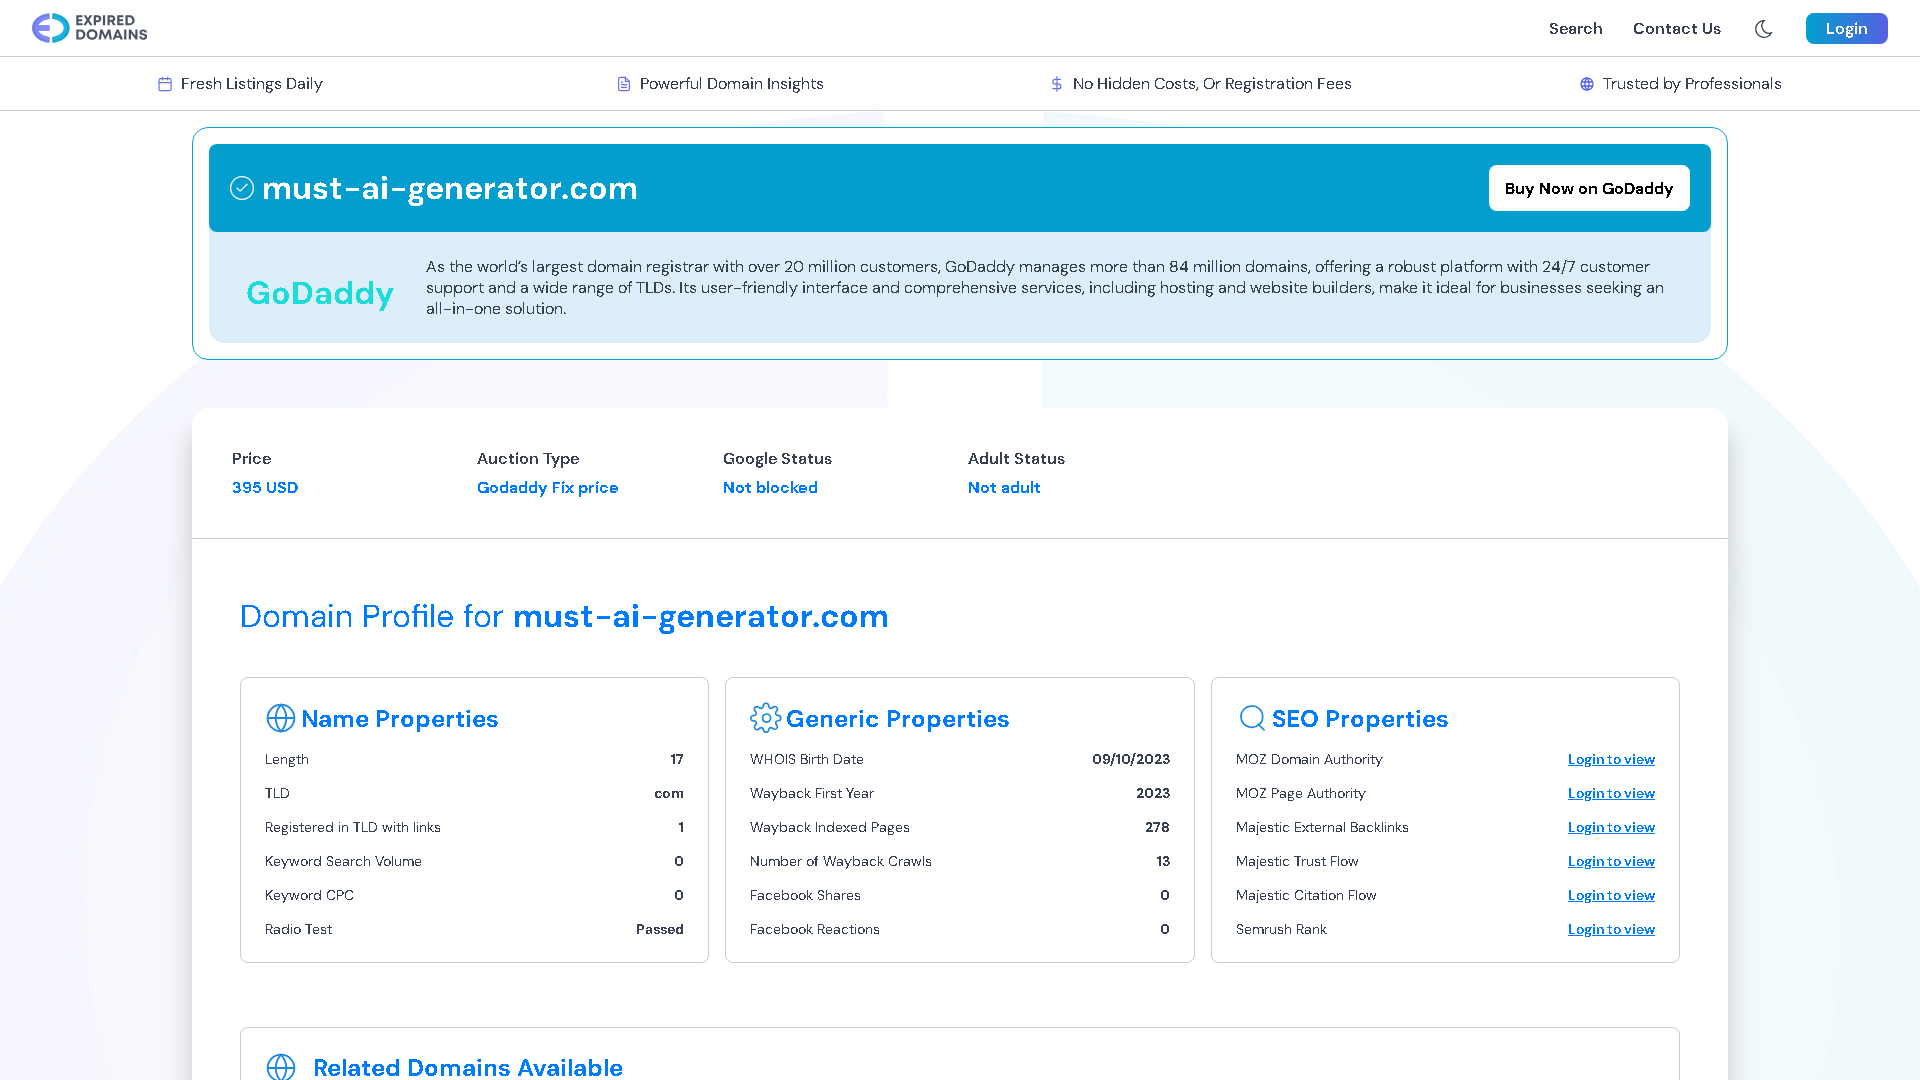Click Login to view for Semrush Rank
Image resolution: width=1920 pixels, height=1080 pixels.
coord(1611,929)
